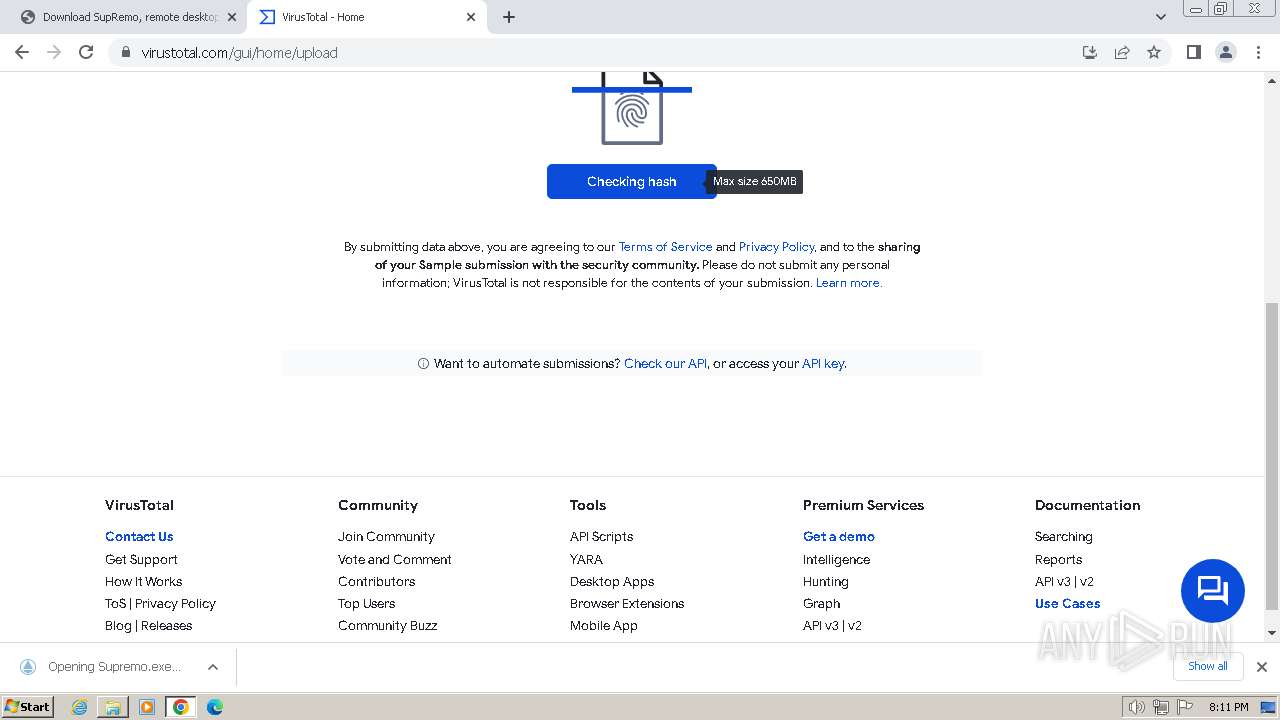Click the page vertical scrollbar thumb
Screen dimensions: 1280x720
(x=1272, y=456)
